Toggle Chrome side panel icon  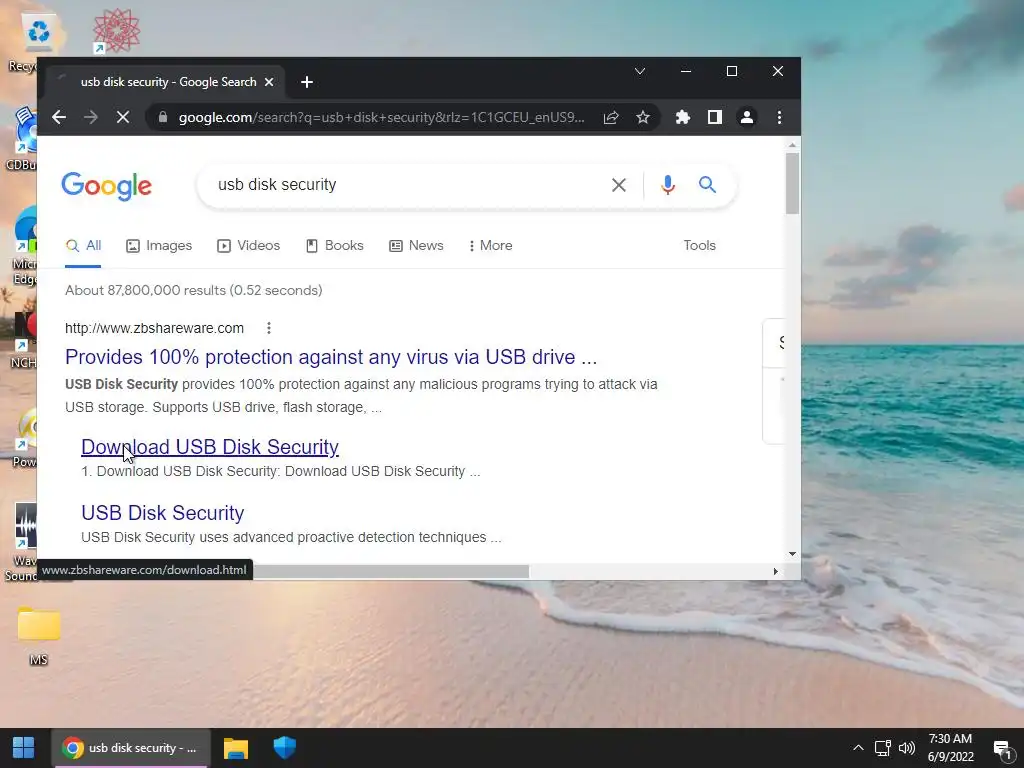[x=714, y=118]
